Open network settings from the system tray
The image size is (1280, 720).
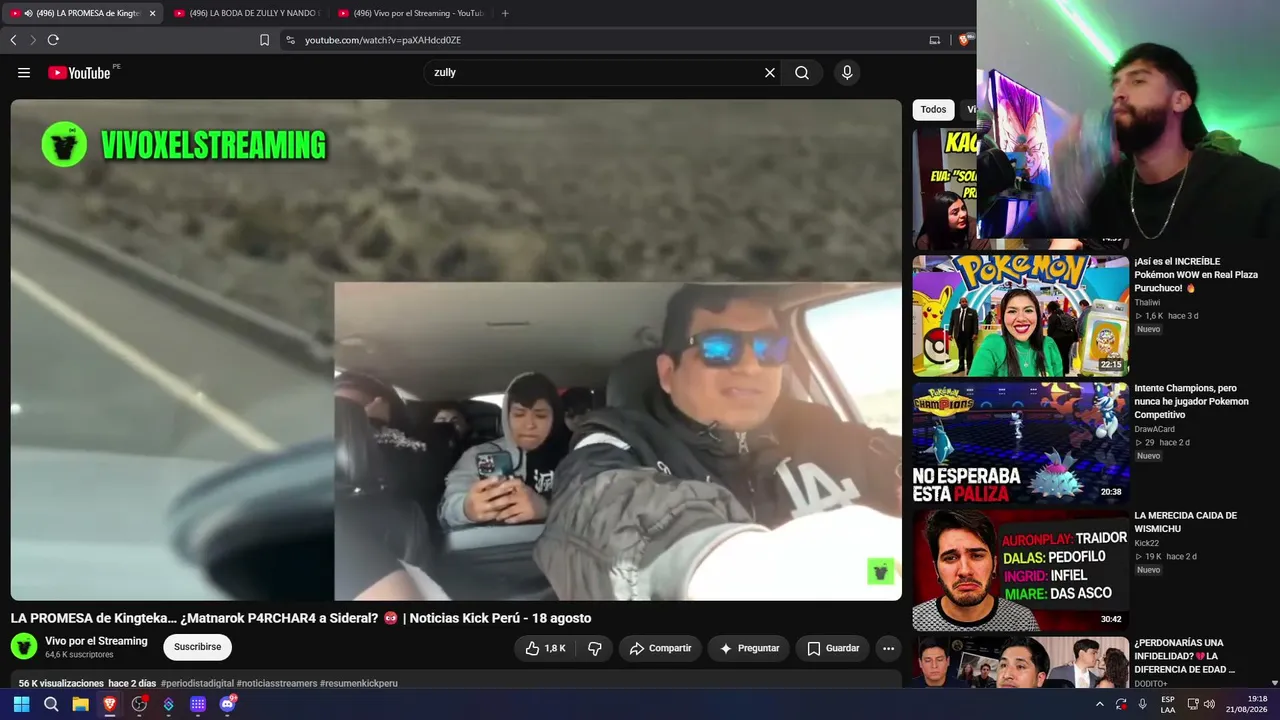tap(1193, 704)
